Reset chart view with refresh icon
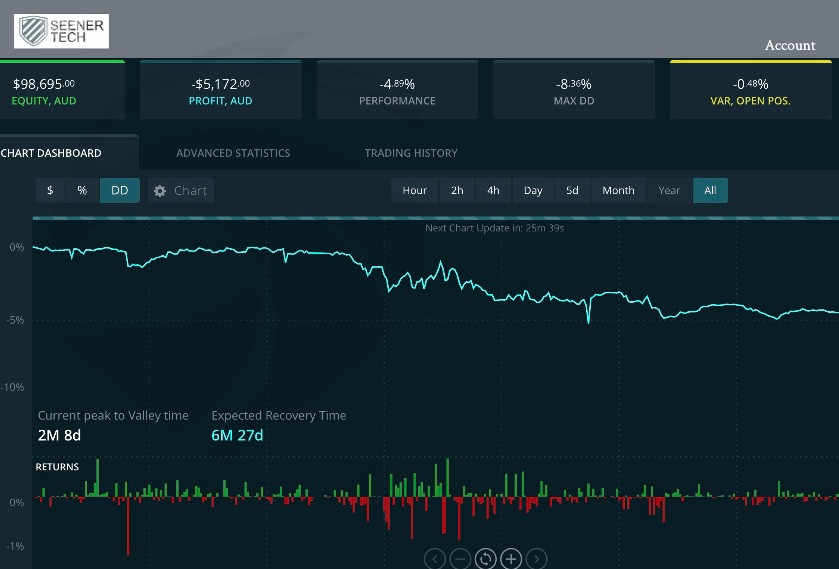 pyautogui.click(x=485, y=559)
